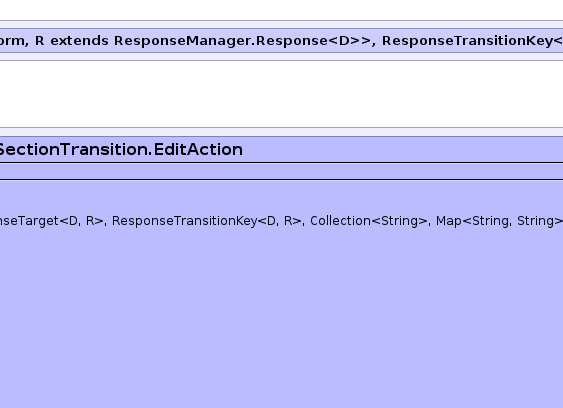Click the Collection<String> parameter type
563x408 pixels.
[369, 221]
